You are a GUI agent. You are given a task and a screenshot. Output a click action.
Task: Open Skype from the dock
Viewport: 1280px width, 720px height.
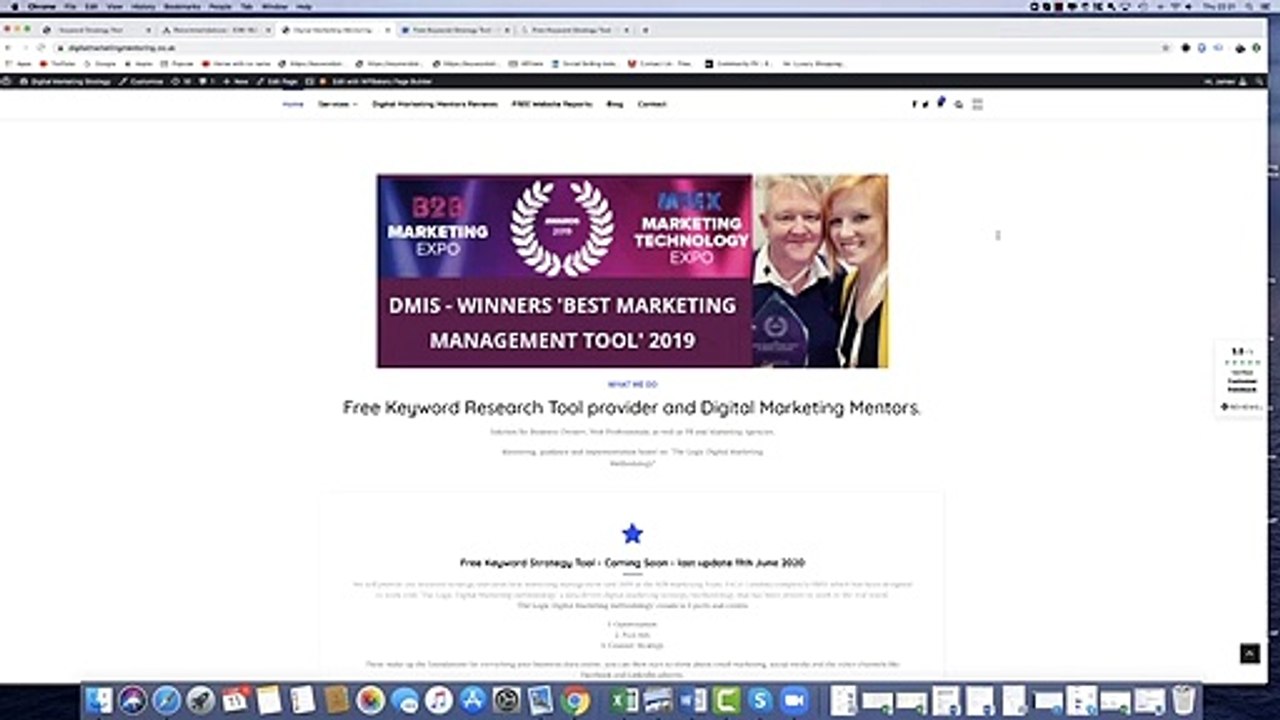760,700
